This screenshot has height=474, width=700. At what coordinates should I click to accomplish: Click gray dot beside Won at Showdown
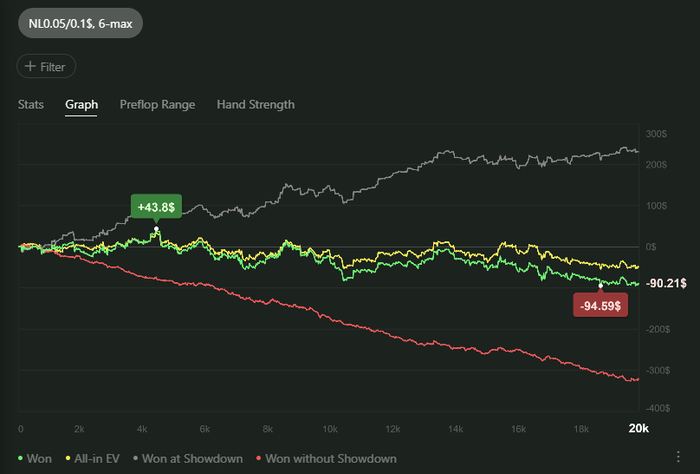(x=135, y=458)
